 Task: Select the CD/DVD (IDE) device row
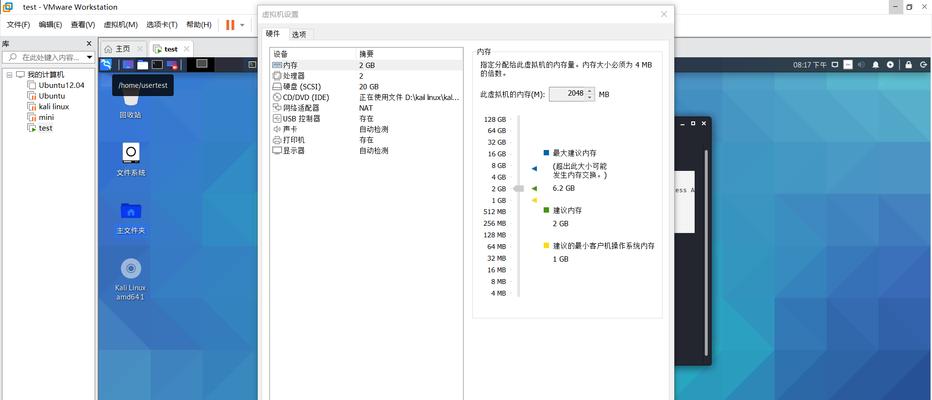[366, 97]
